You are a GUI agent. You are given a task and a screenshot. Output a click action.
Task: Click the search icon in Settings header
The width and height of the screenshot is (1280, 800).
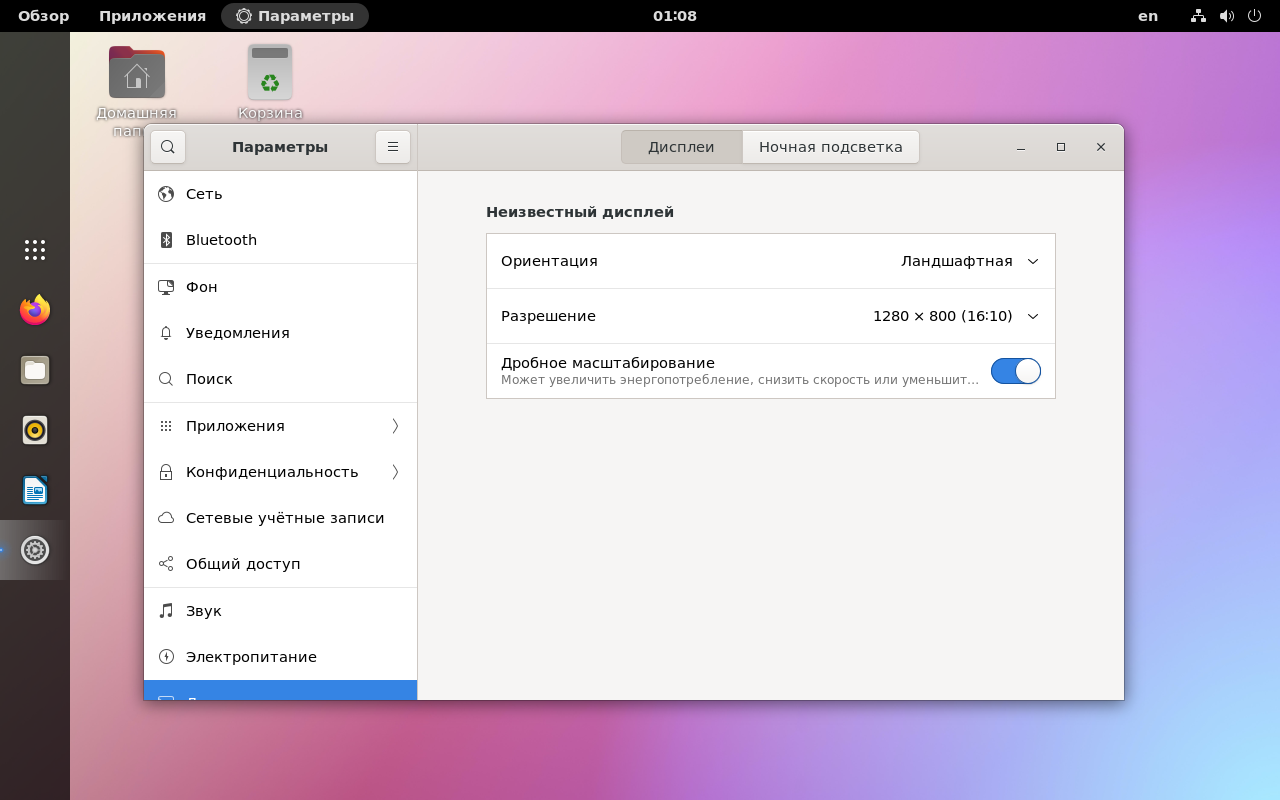[x=168, y=147]
